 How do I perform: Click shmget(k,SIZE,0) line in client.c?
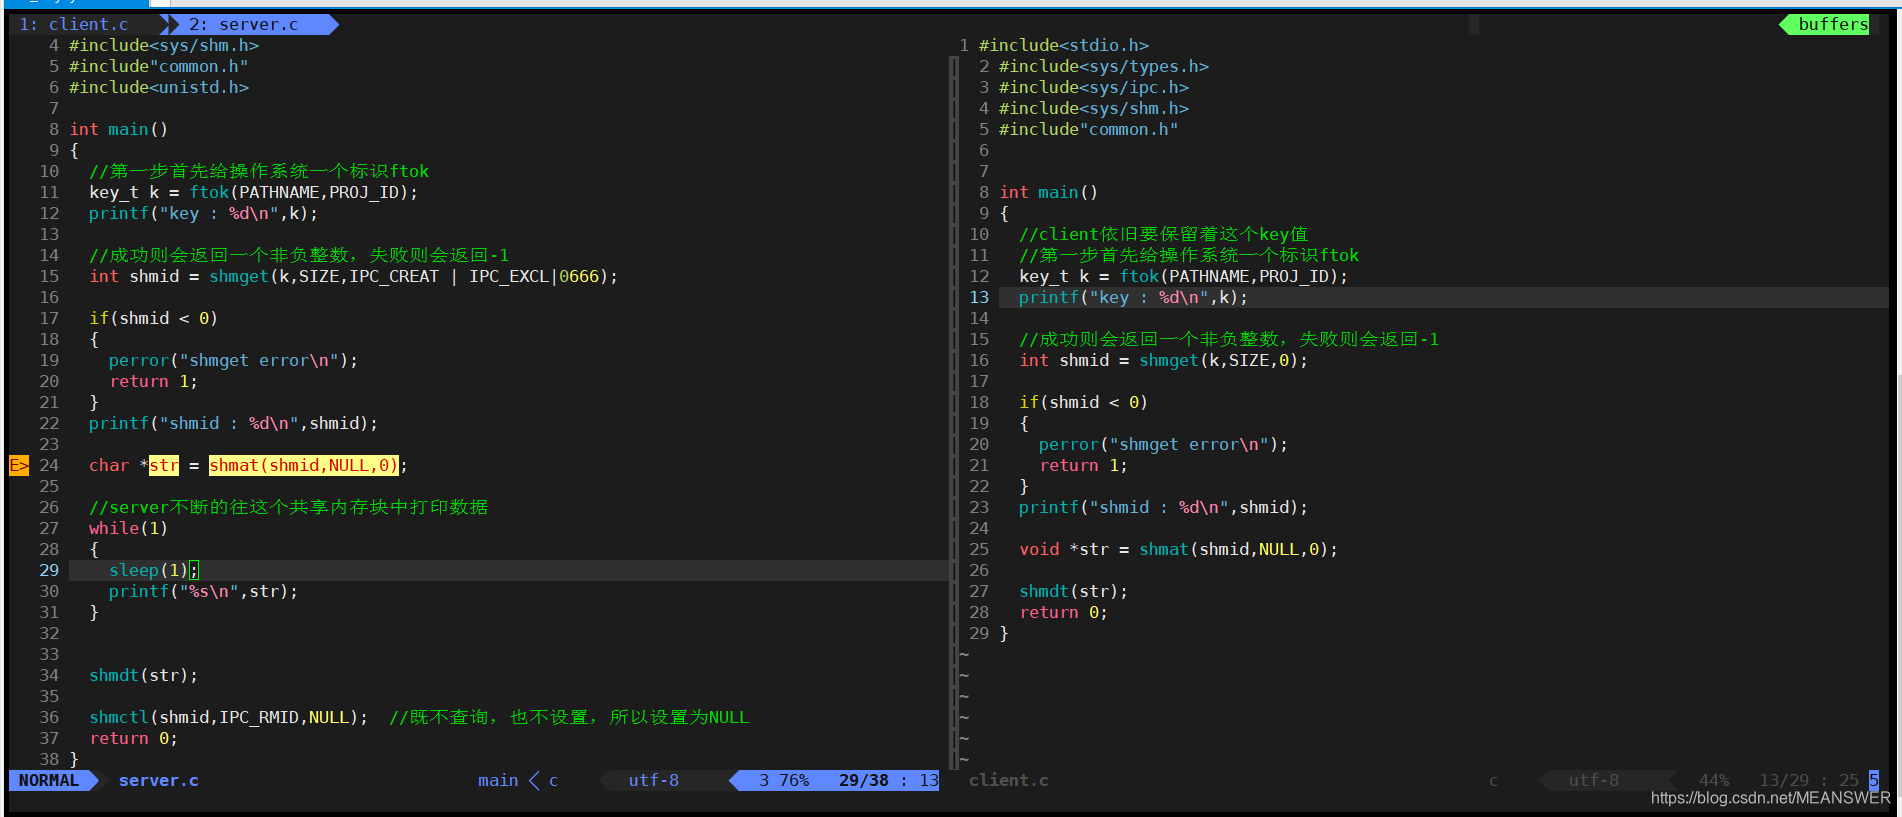tap(1163, 360)
